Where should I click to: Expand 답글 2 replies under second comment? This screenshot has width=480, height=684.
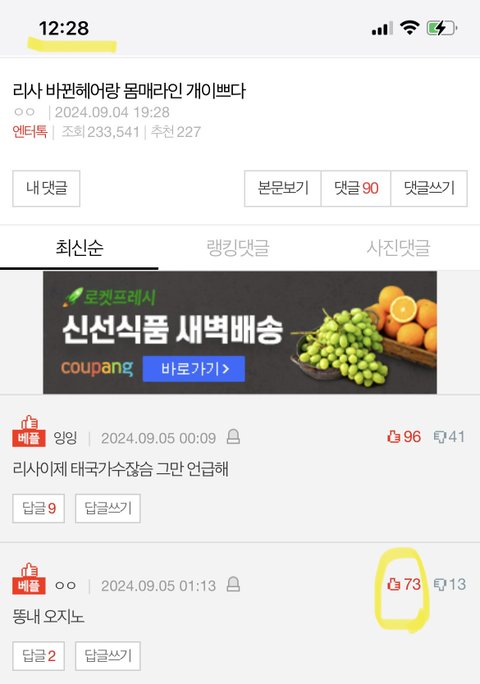(x=38, y=656)
